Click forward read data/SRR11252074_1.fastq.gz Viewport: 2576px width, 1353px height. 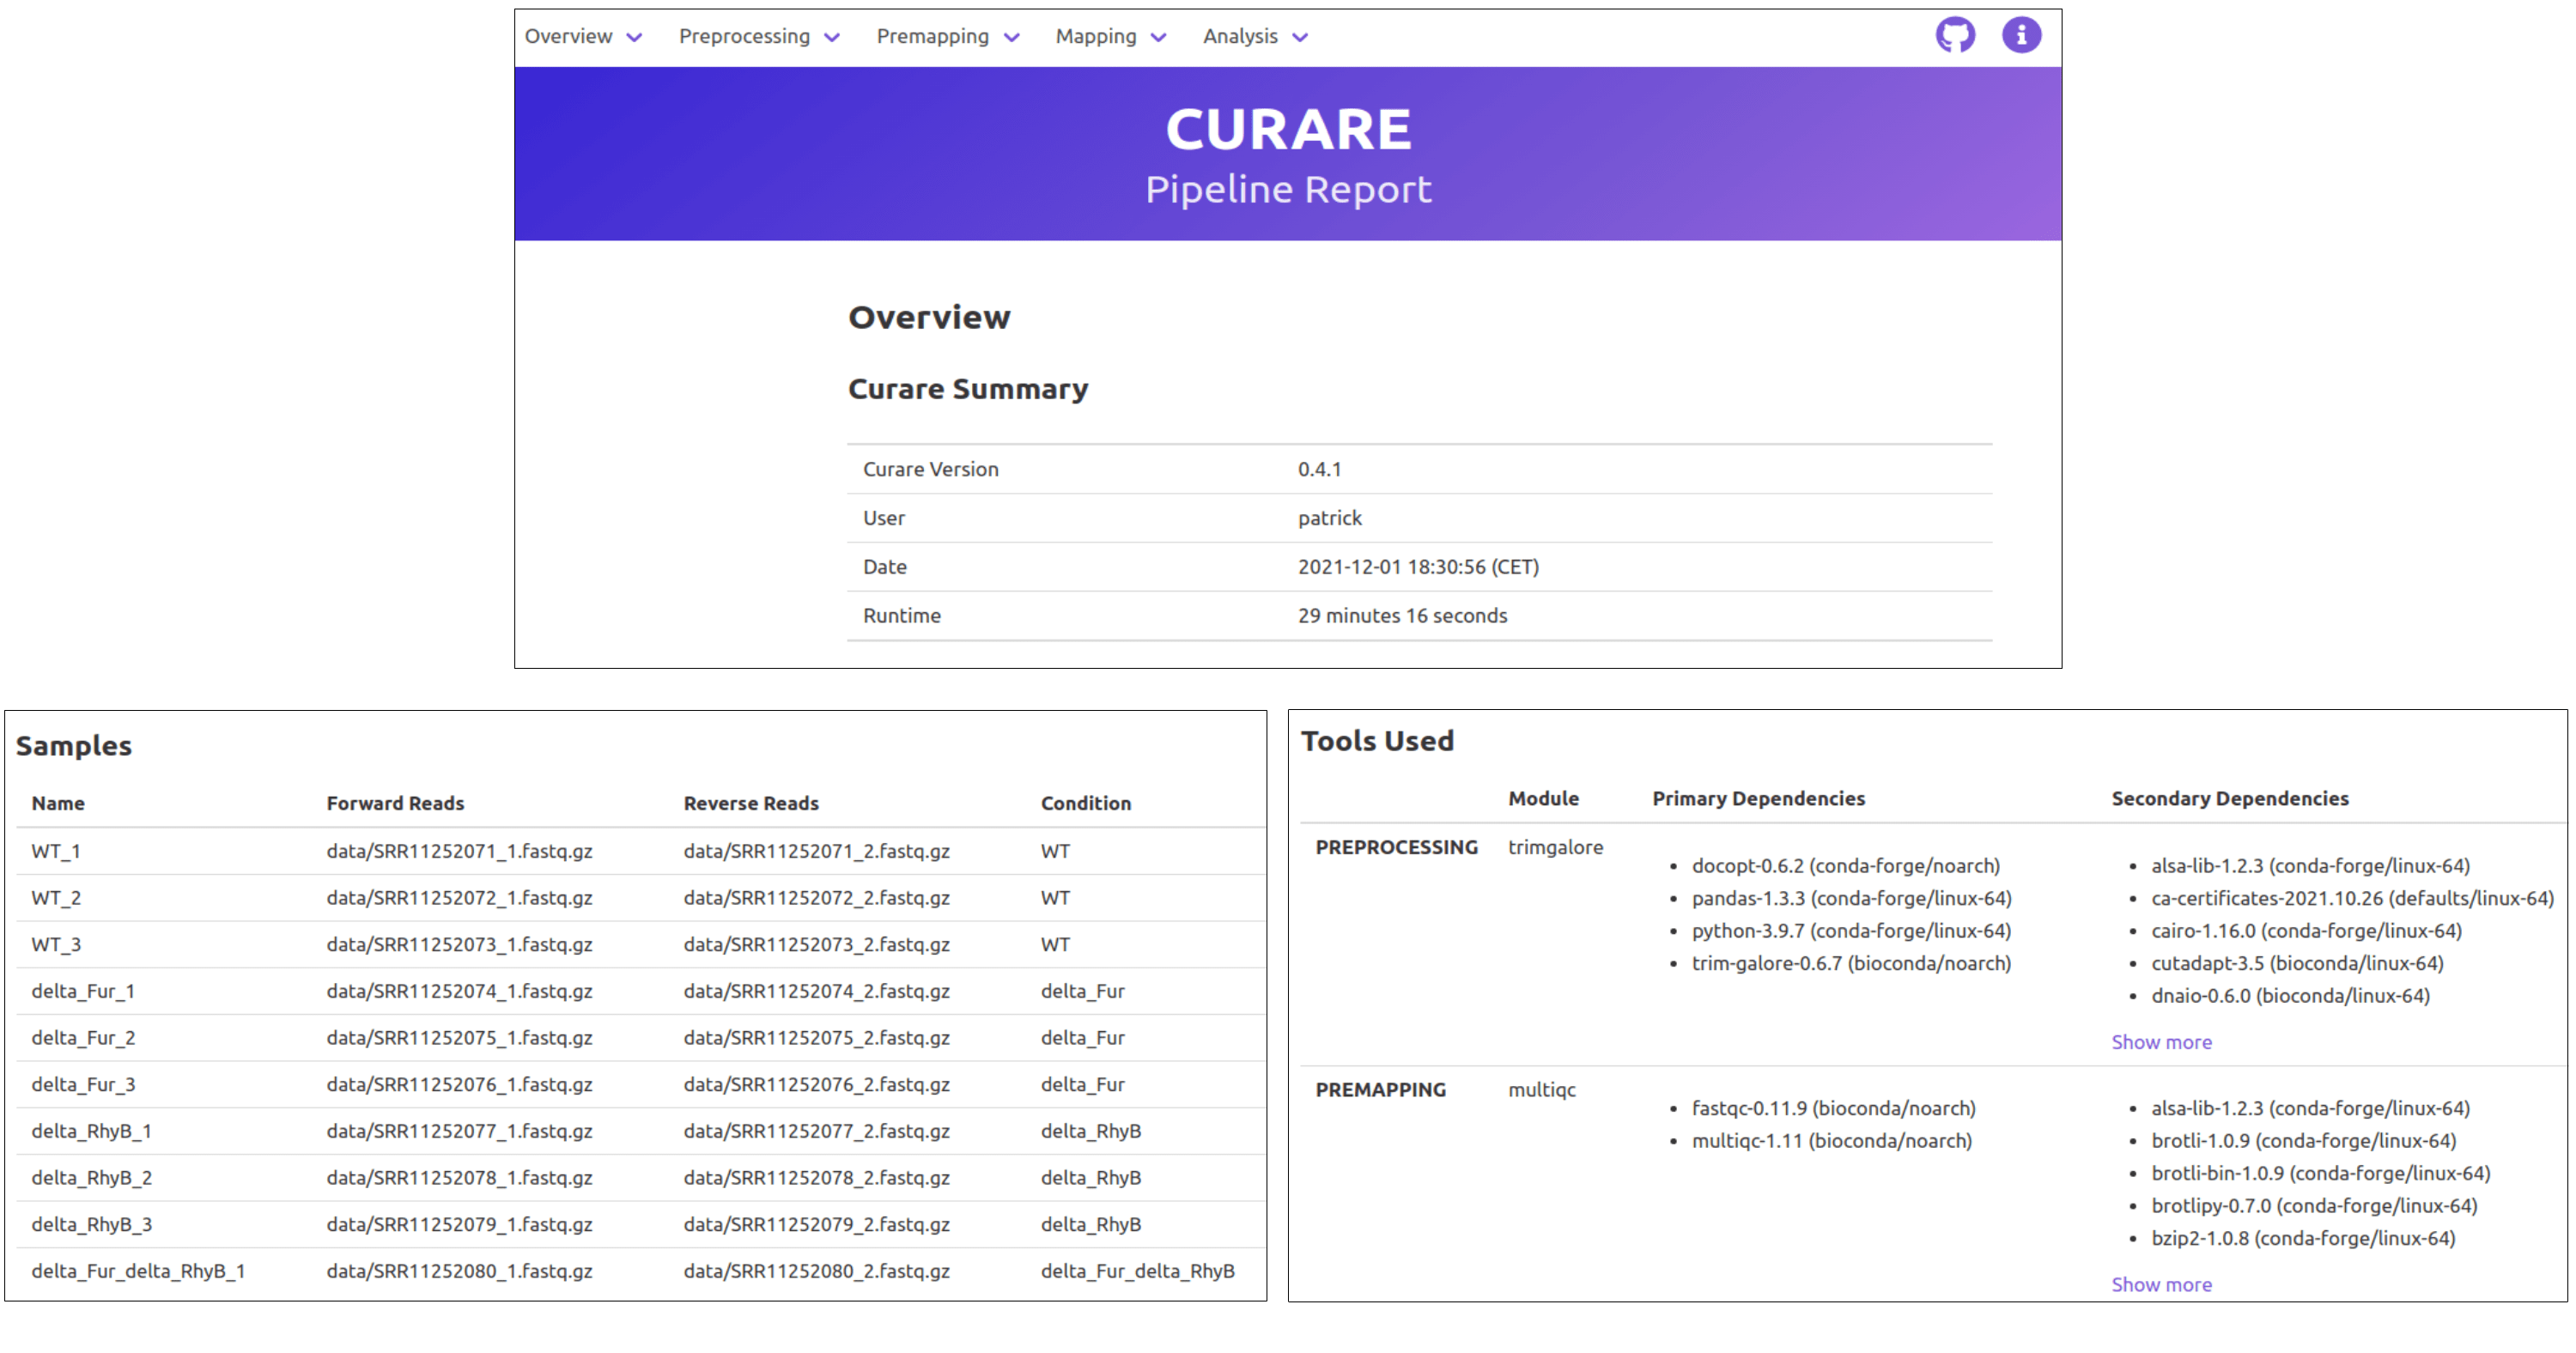[459, 991]
